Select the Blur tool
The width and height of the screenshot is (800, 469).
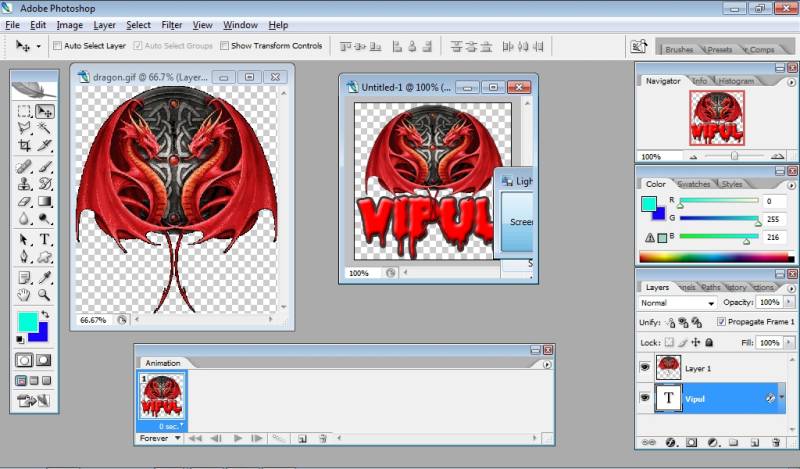tap(24, 219)
